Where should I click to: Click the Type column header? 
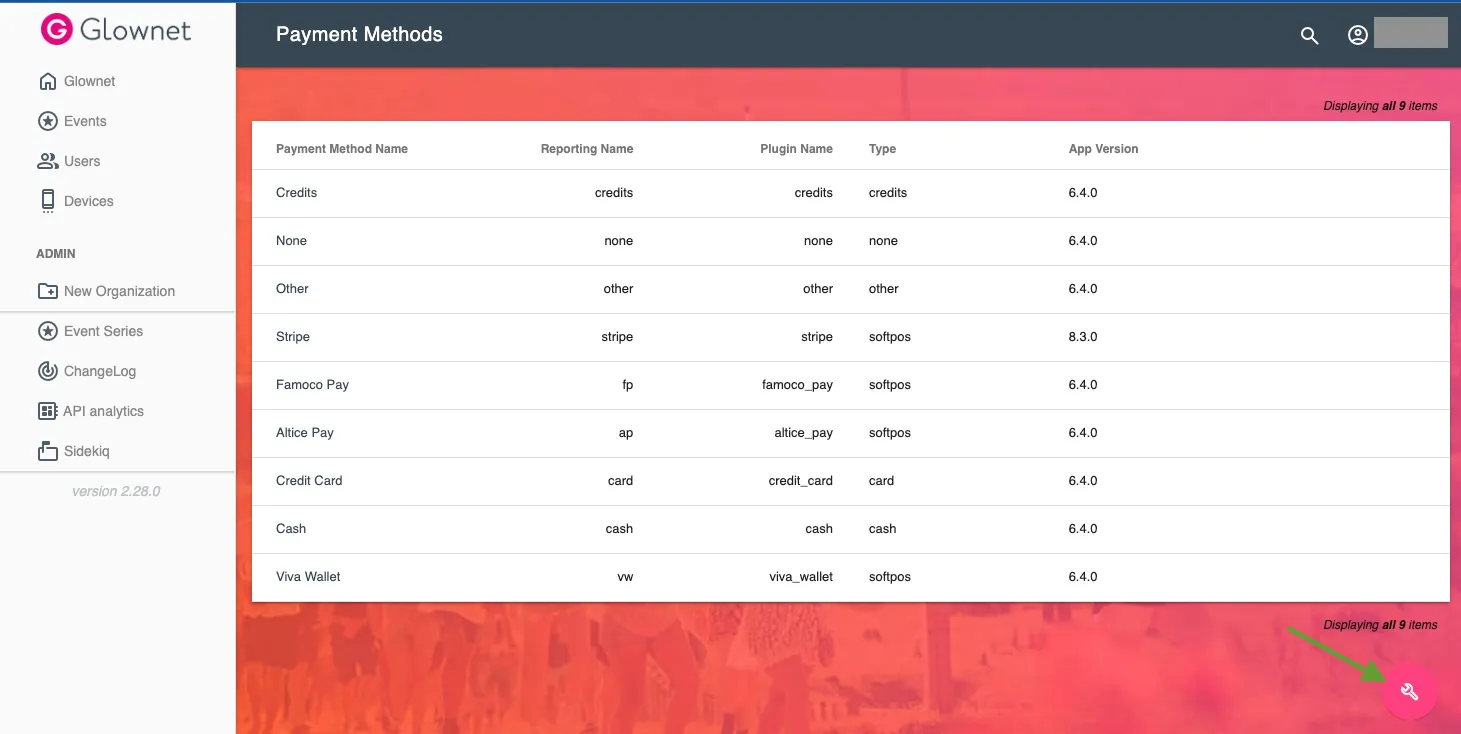[882, 149]
